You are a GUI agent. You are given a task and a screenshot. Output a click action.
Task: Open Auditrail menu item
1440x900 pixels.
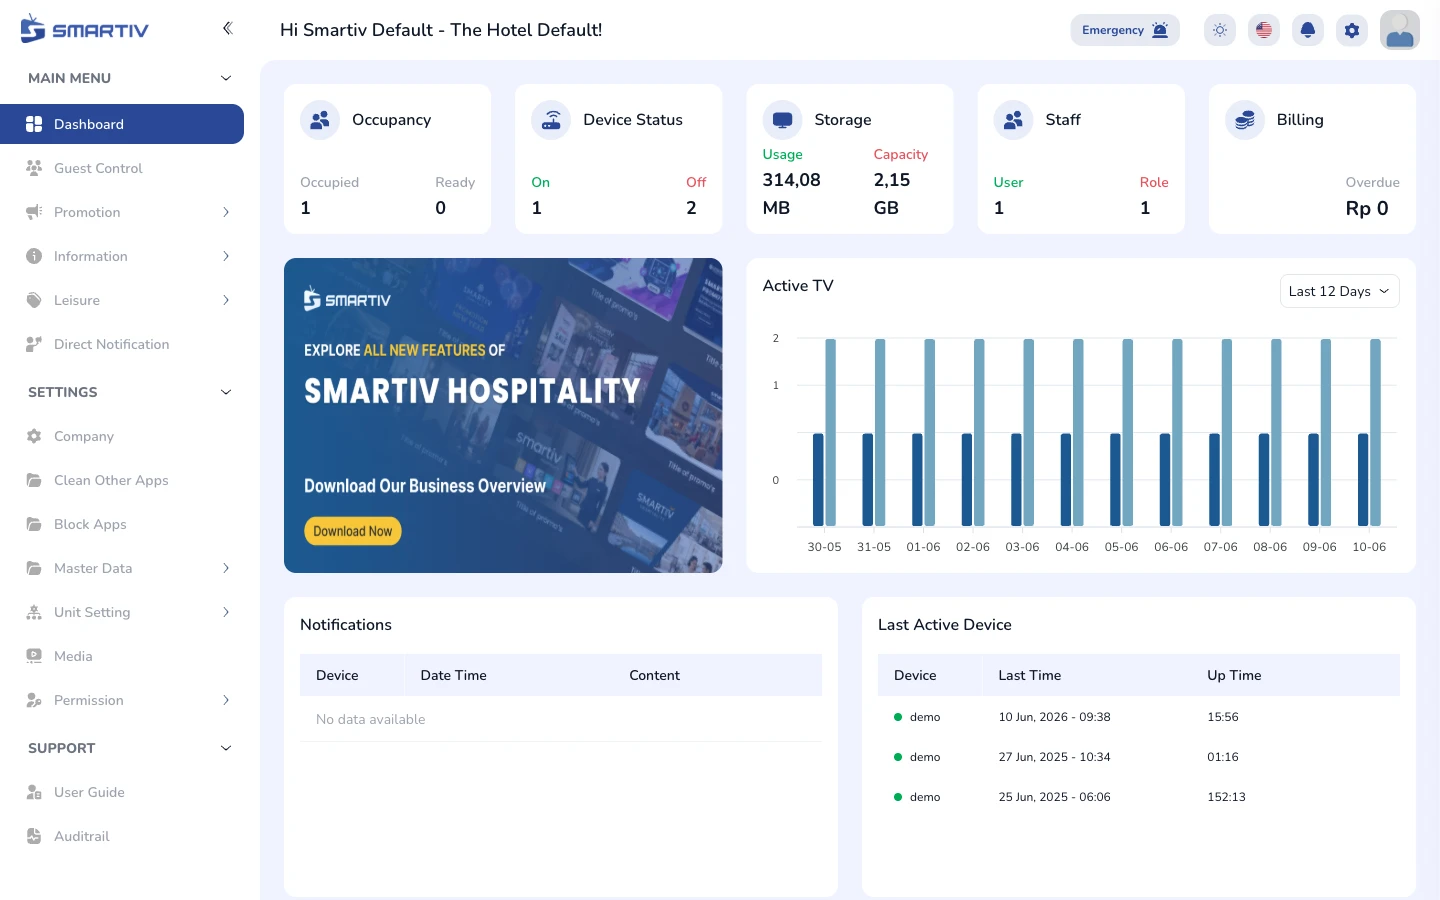click(122, 836)
